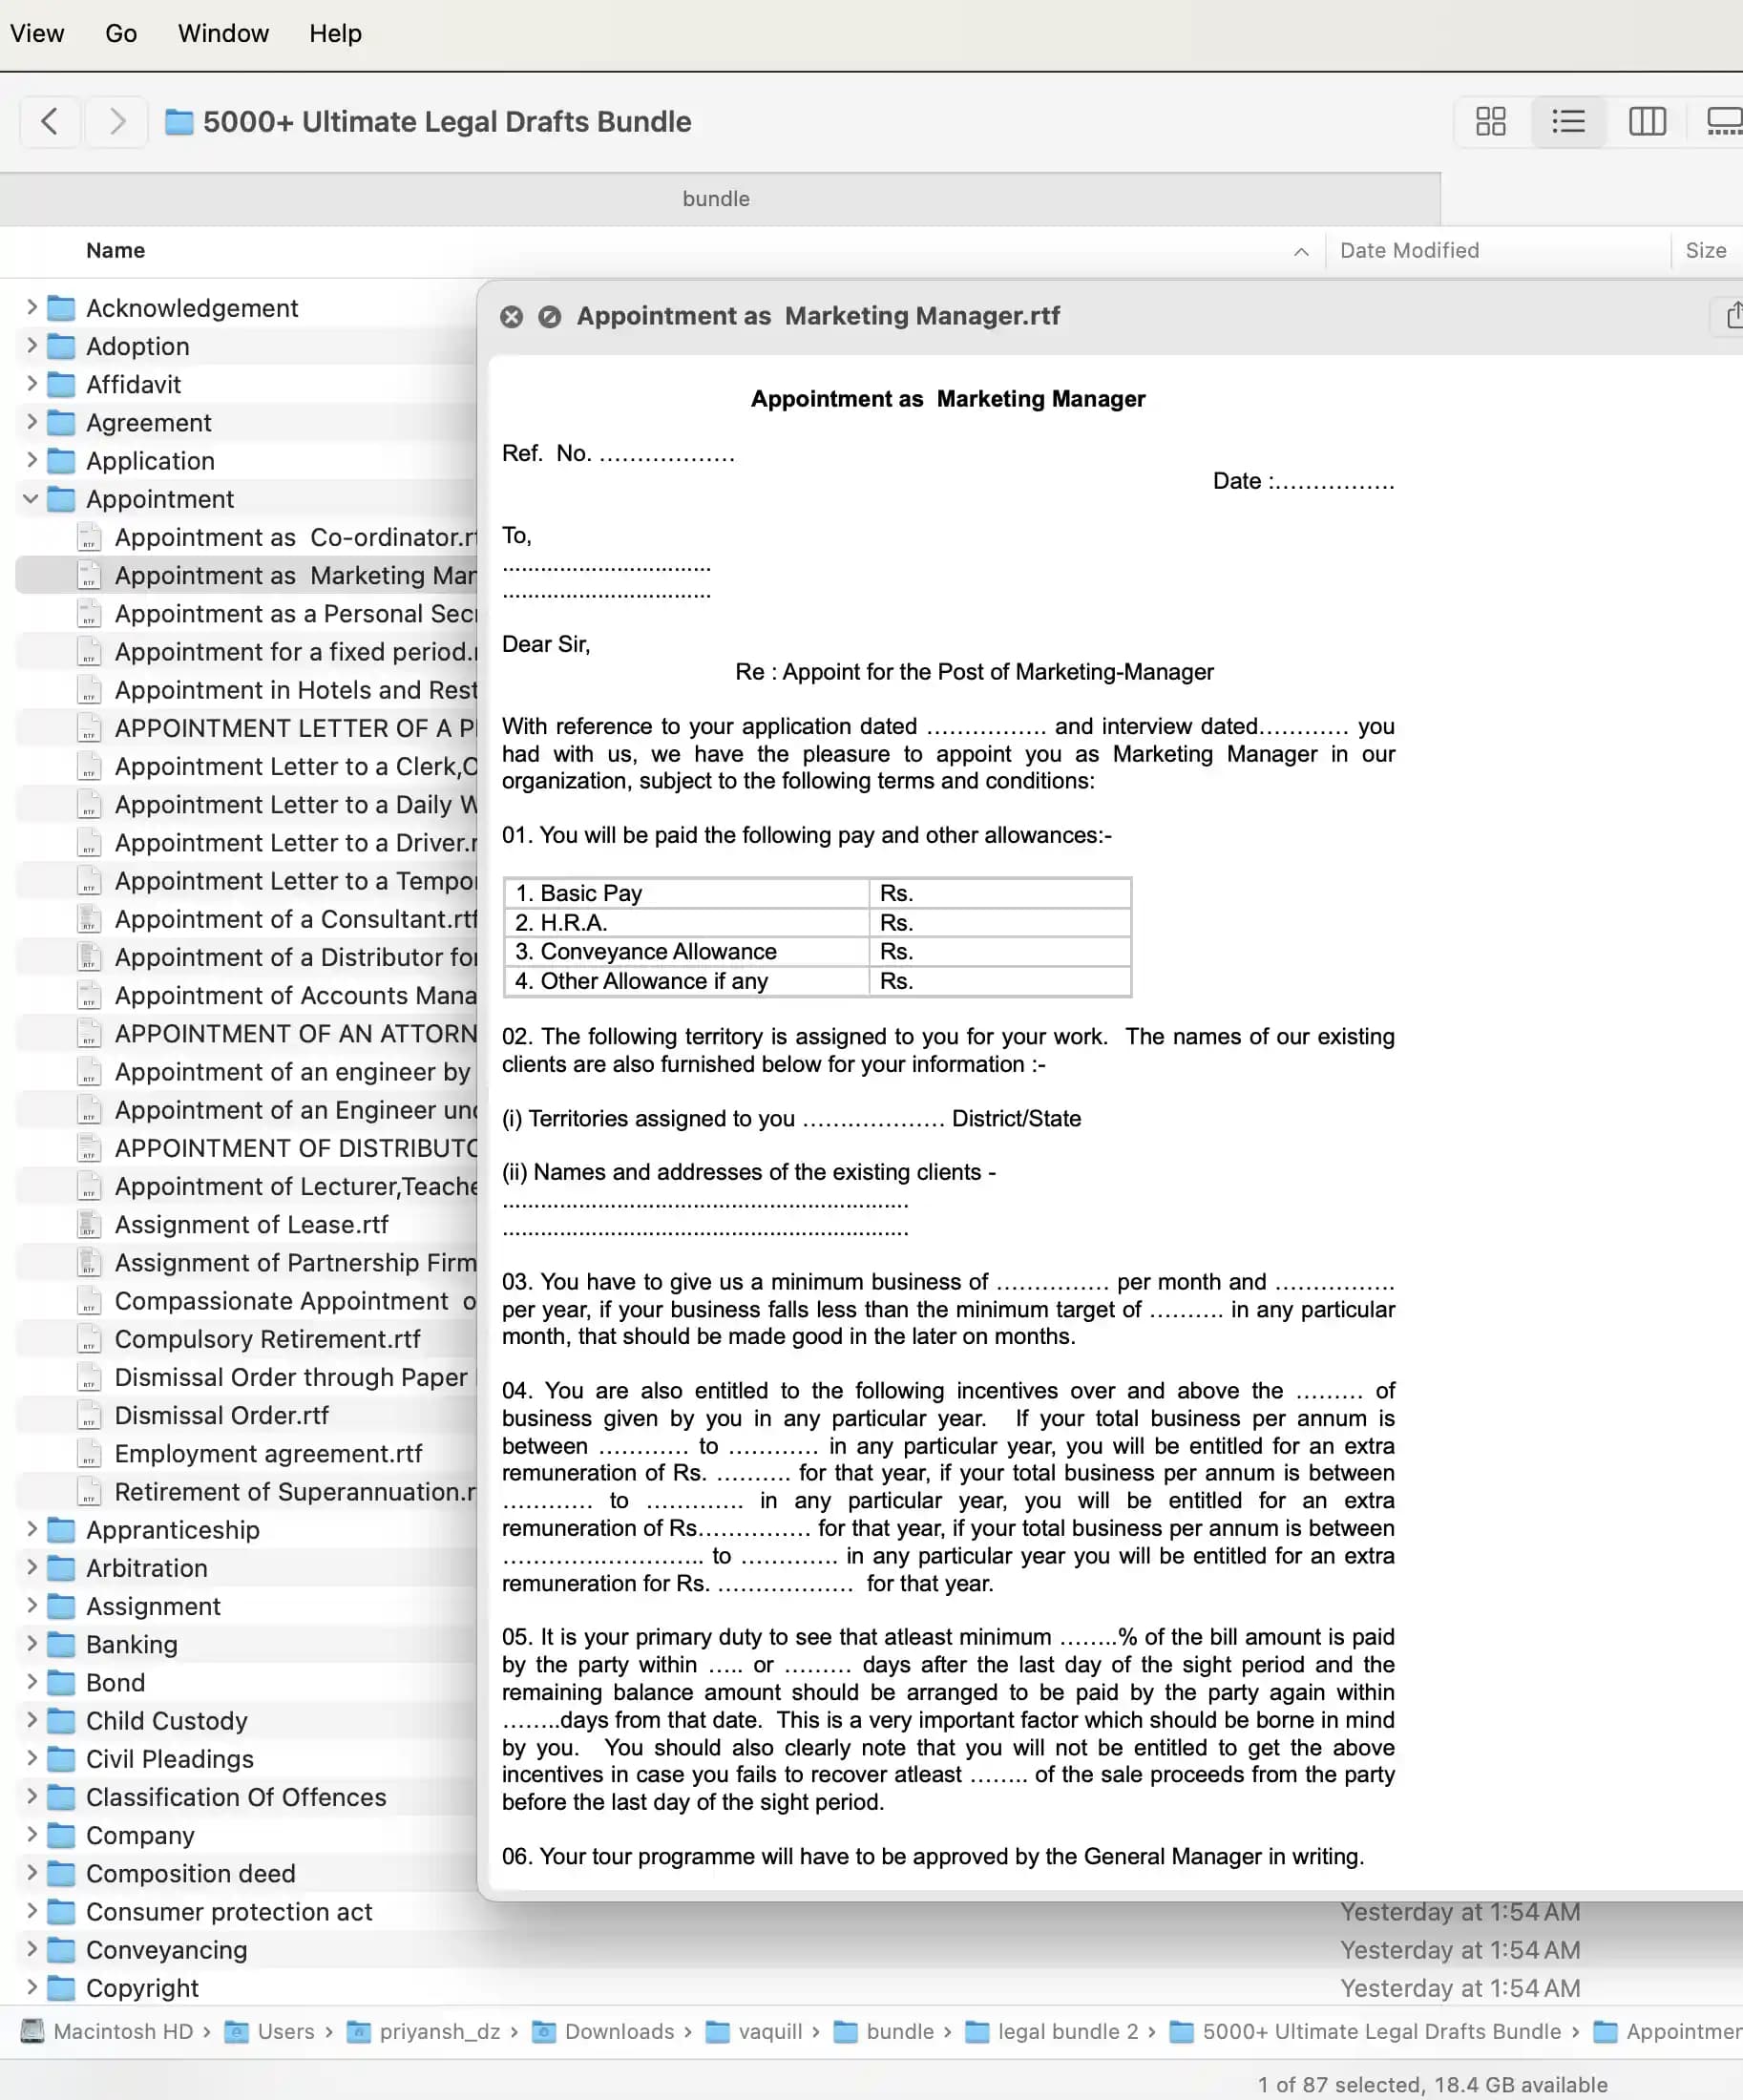This screenshot has width=1743, height=2100.
Task: Expand the Consumer protection act folder
Action: click(31, 1911)
